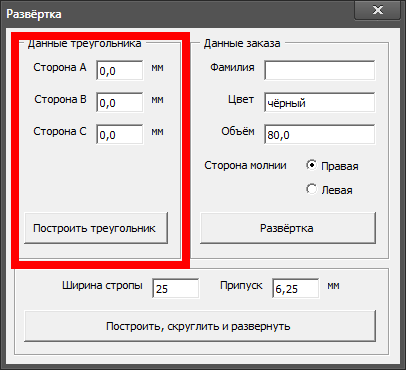Click the Ширина стропы field

(x=176, y=288)
